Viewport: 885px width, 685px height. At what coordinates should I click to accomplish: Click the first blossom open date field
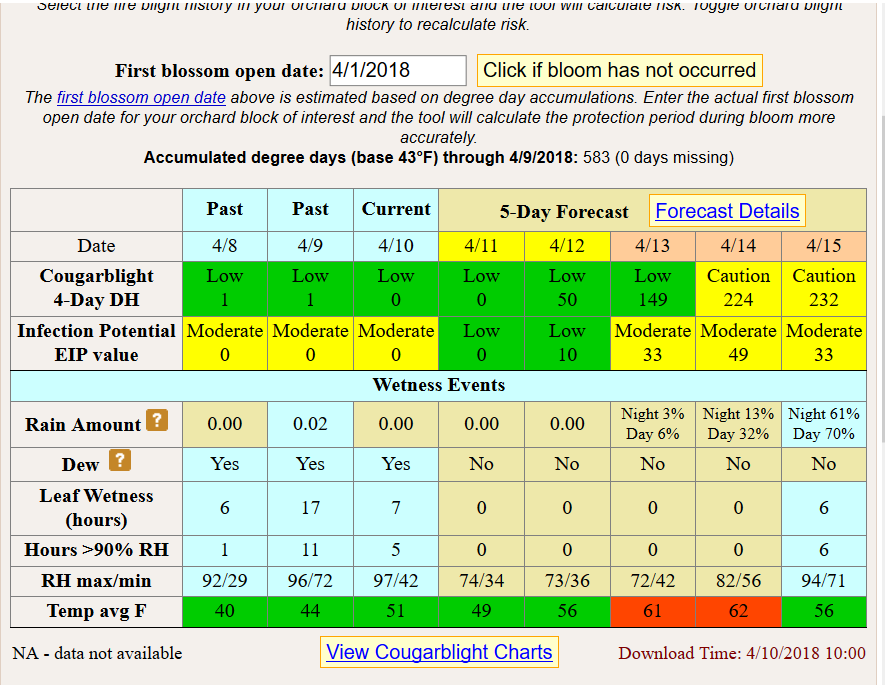click(396, 70)
